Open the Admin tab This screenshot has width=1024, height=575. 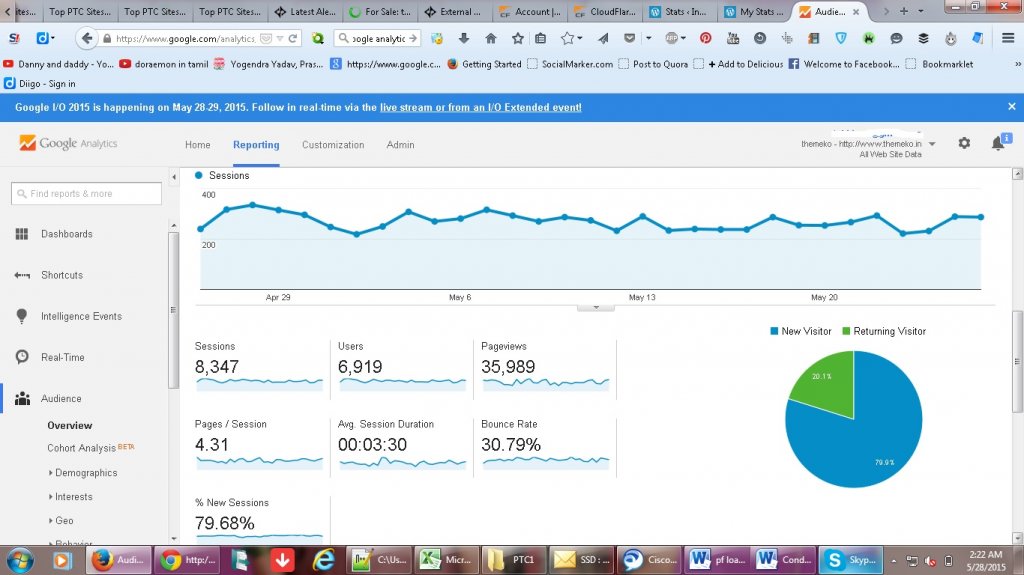[x=400, y=144]
